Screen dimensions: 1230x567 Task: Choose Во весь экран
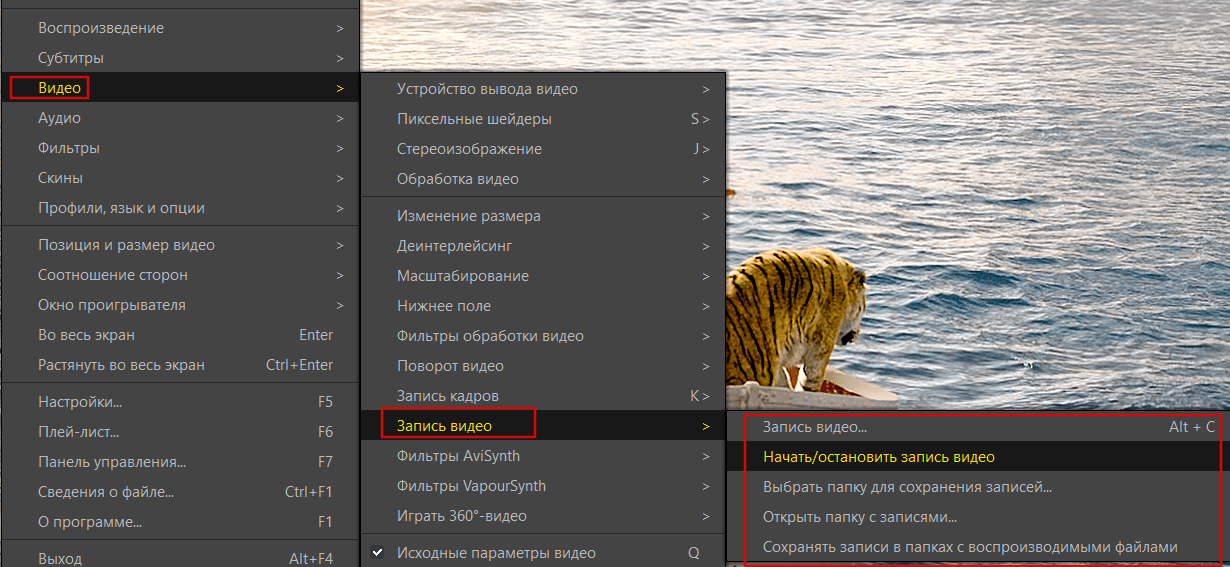point(86,335)
